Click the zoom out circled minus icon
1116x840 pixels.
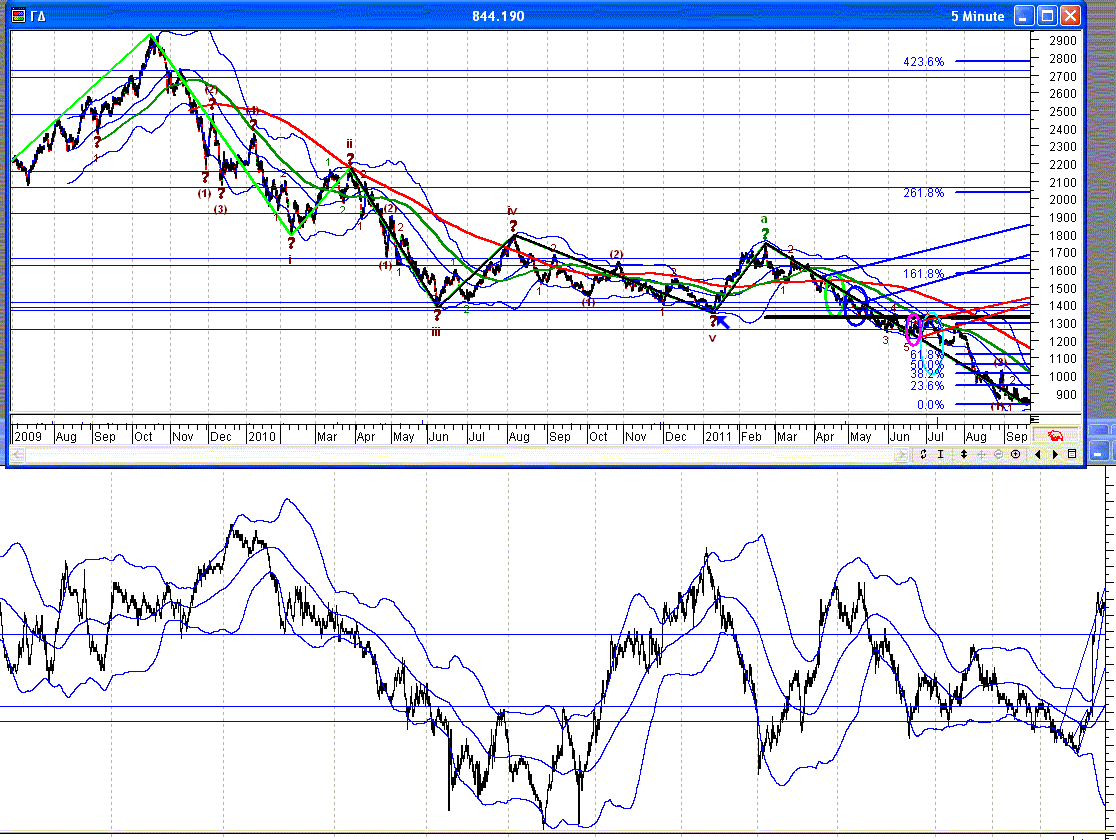(998, 454)
